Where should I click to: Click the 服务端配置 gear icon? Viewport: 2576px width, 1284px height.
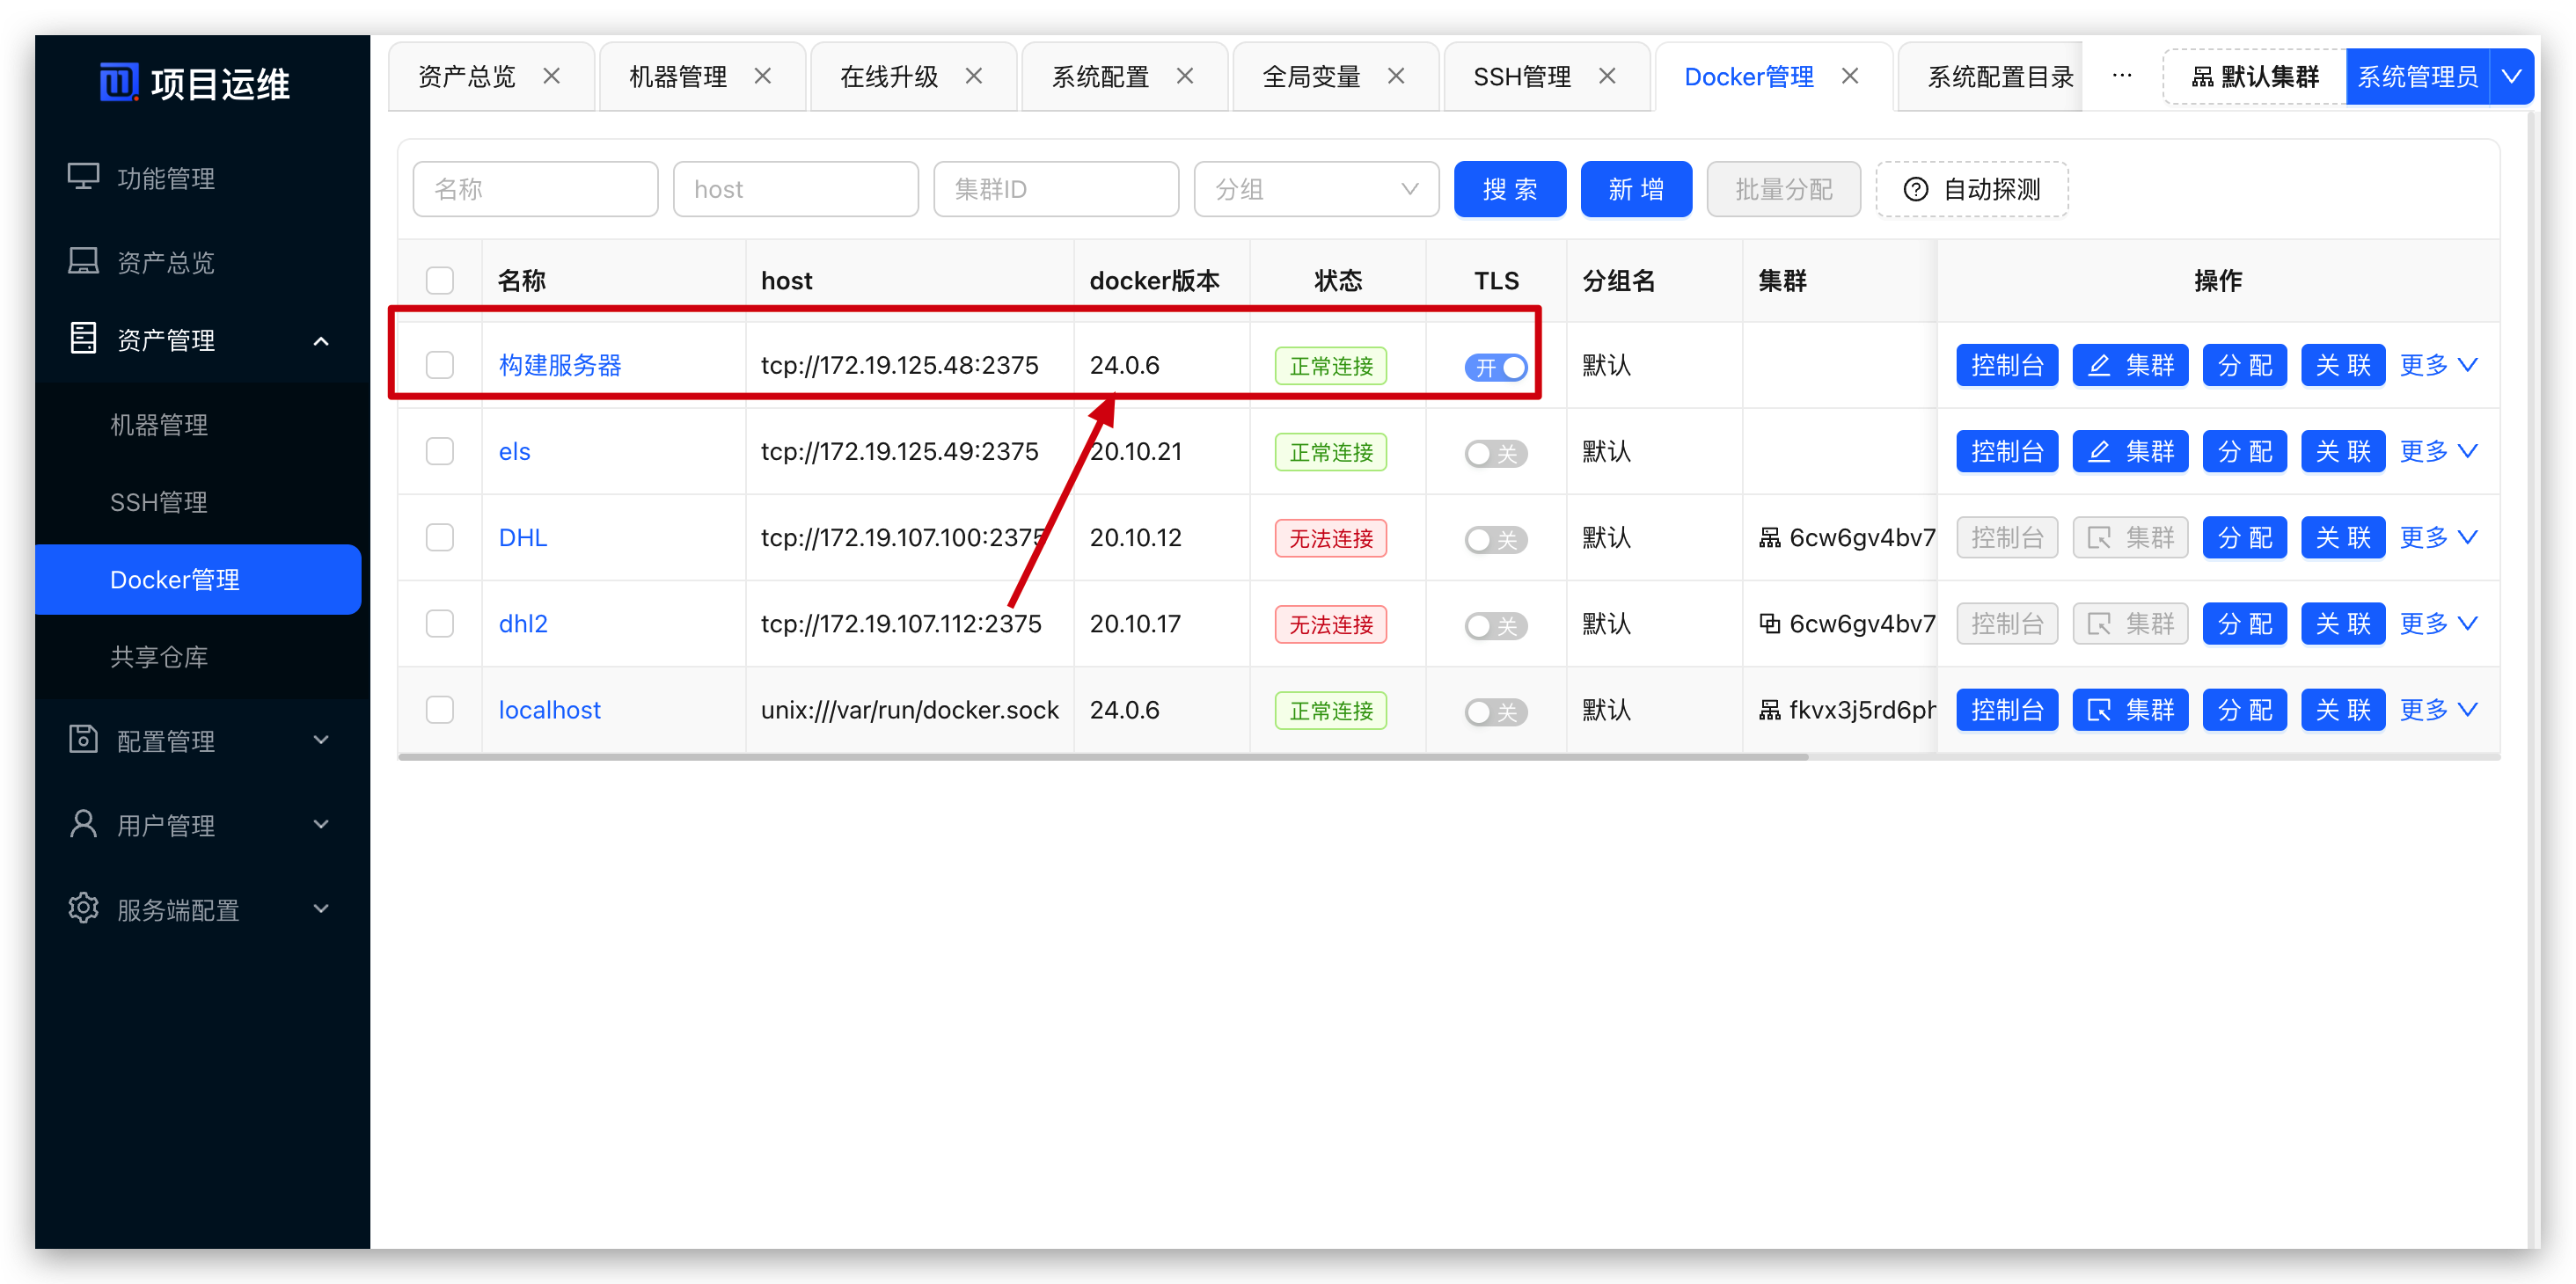(83, 908)
